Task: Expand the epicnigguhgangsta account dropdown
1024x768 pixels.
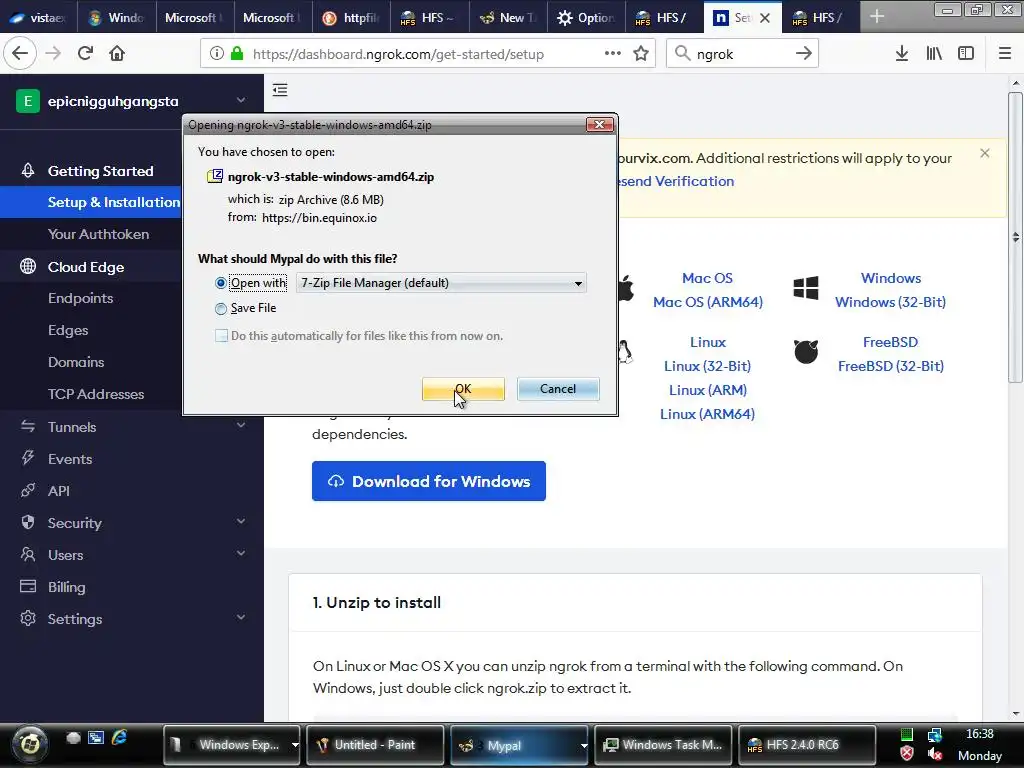Action: pyautogui.click(x=241, y=101)
